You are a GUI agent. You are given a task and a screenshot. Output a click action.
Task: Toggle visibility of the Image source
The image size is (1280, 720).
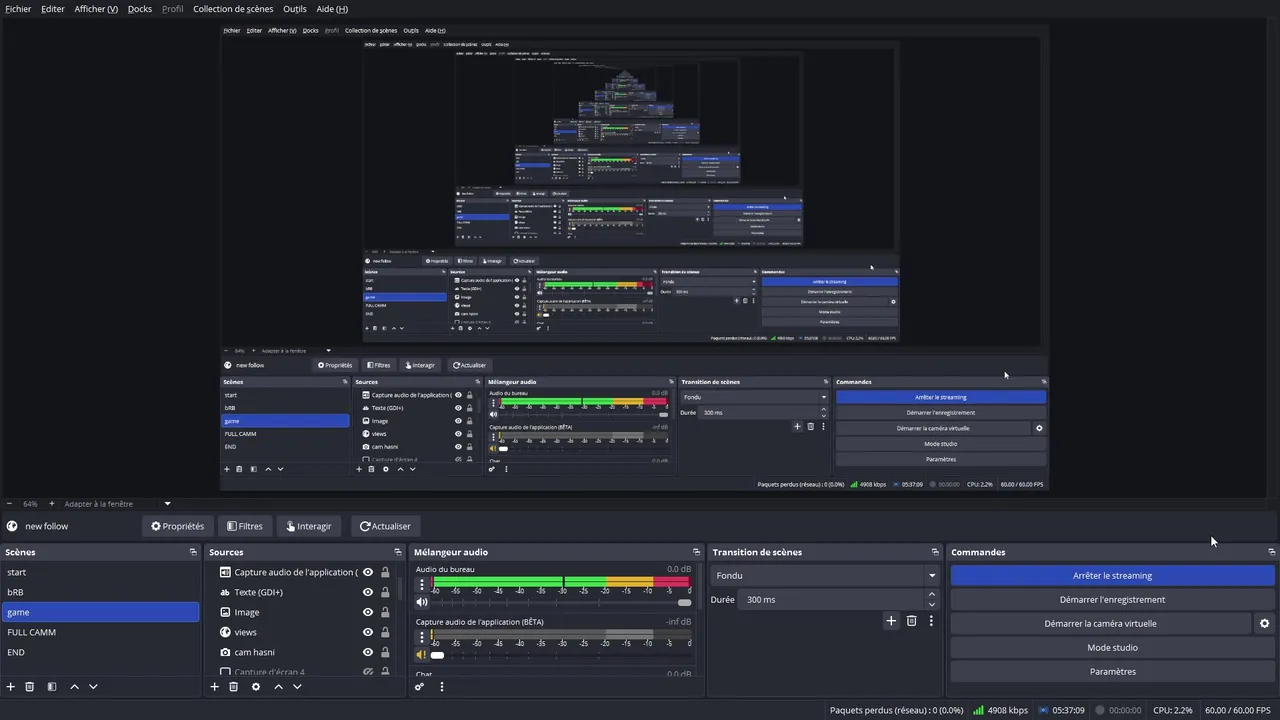pos(368,612)
